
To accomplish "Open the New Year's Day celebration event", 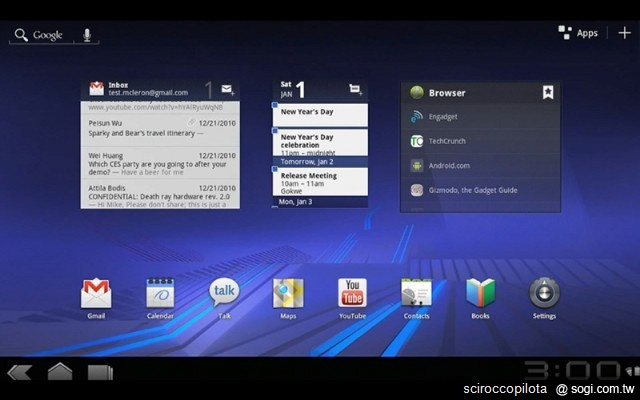I will tap(320, 143).
